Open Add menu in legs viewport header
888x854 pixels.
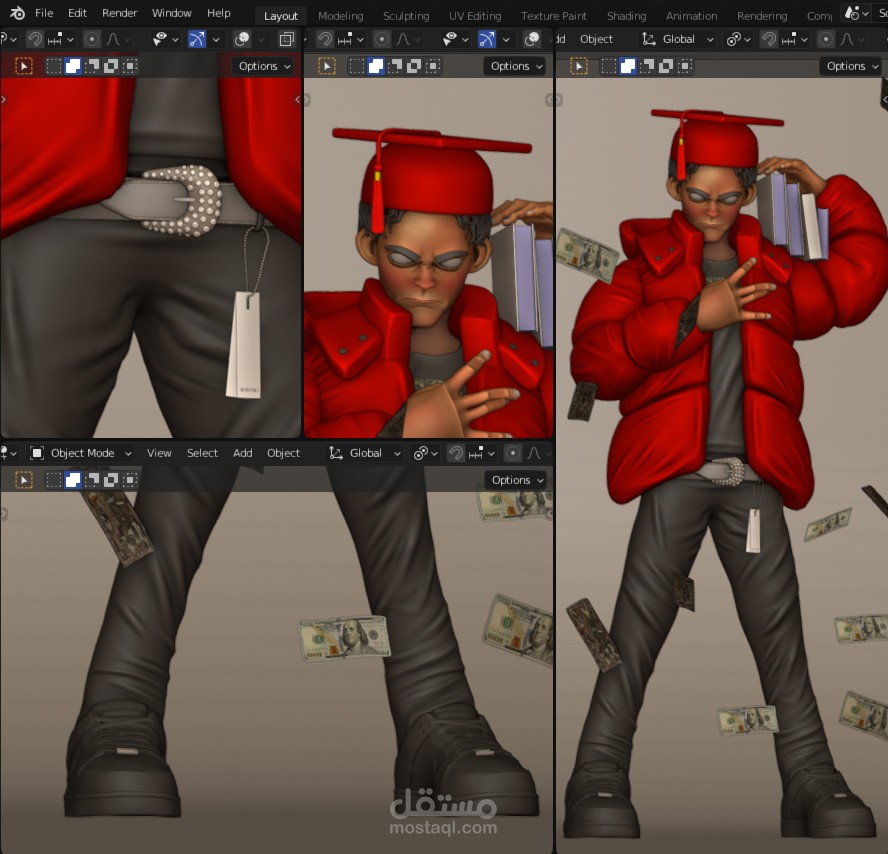tap(242, 453)
